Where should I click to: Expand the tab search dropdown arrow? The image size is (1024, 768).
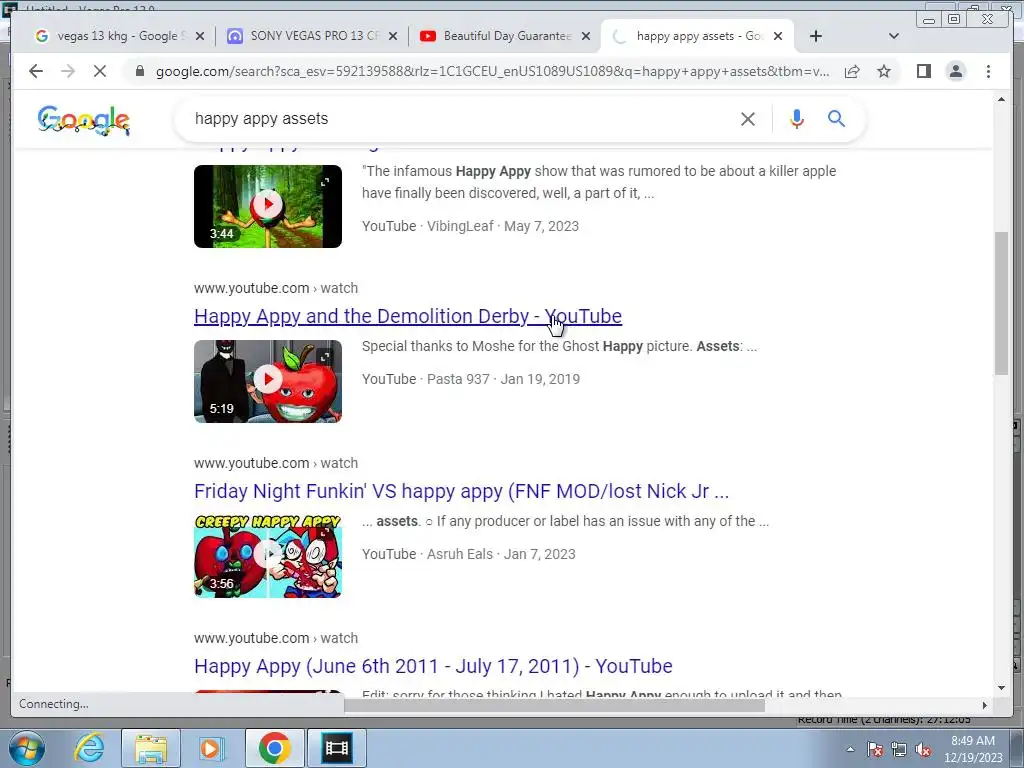(894, 36)
